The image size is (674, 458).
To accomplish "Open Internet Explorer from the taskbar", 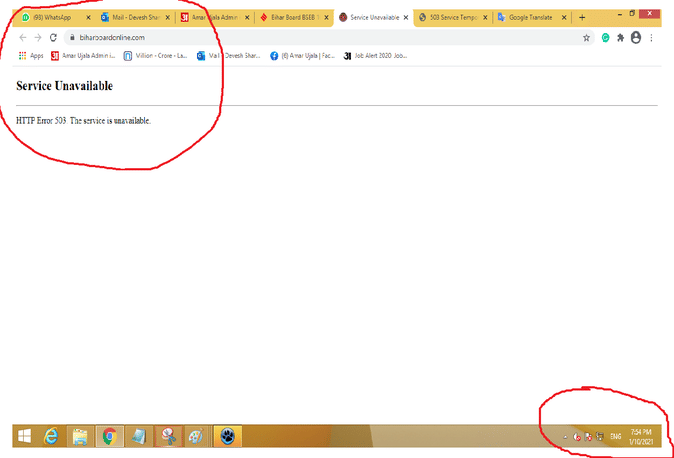I will tap(51, 436).
